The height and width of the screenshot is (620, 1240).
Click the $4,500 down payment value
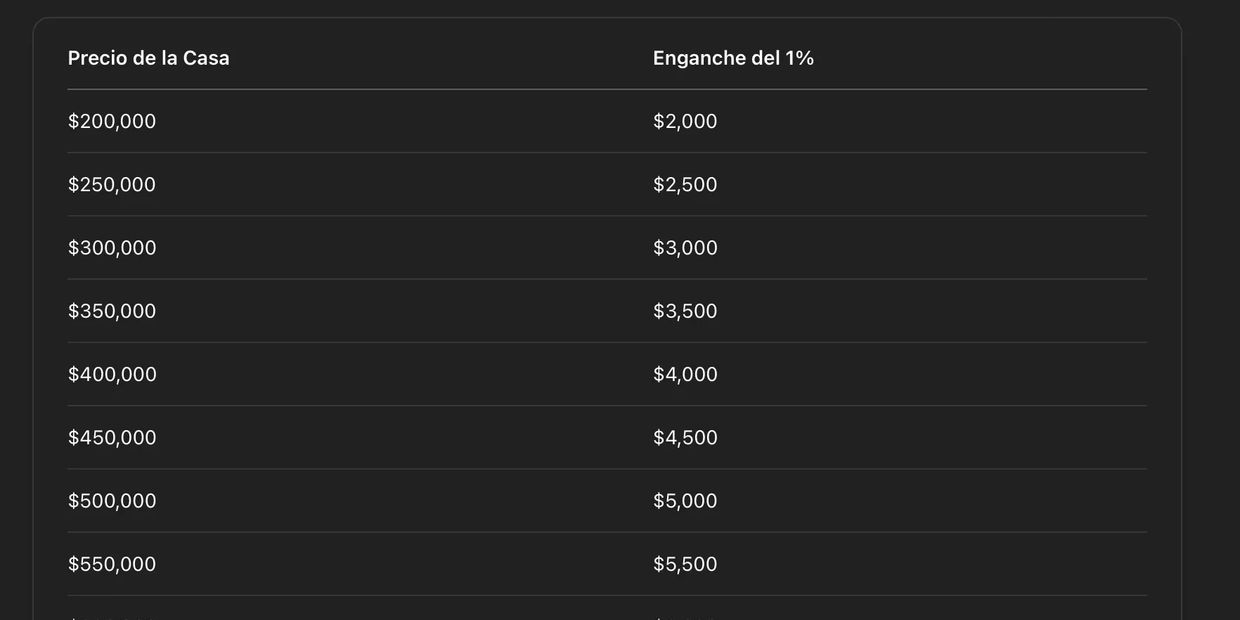click(685, 438)
